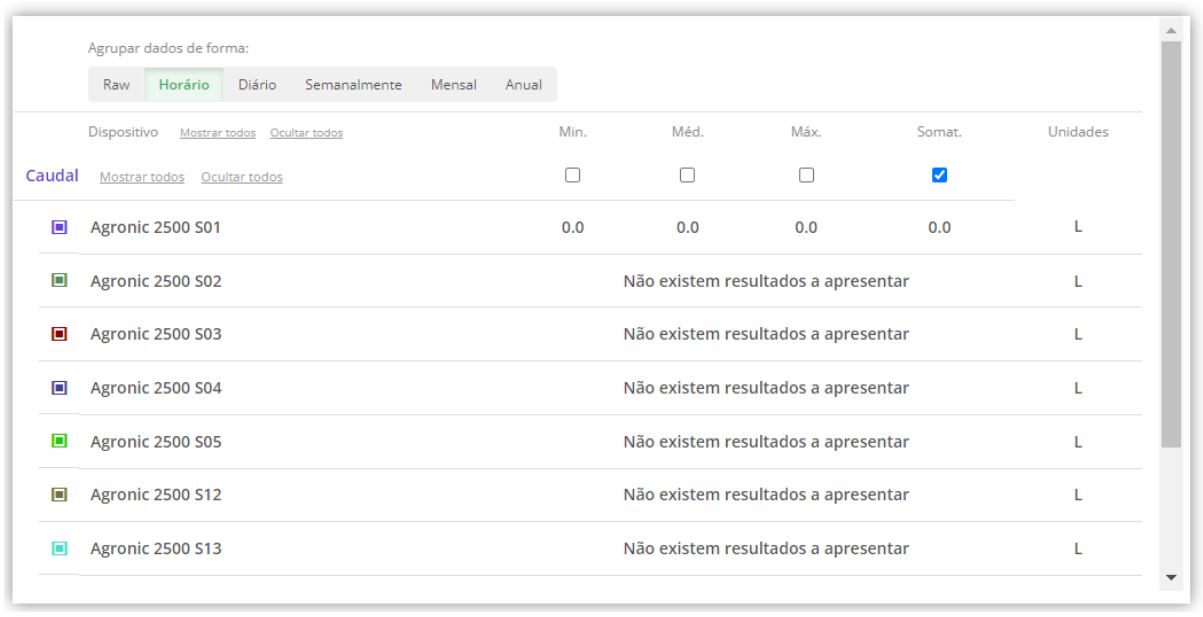Switch grouping to Anual

coord(523,85)
